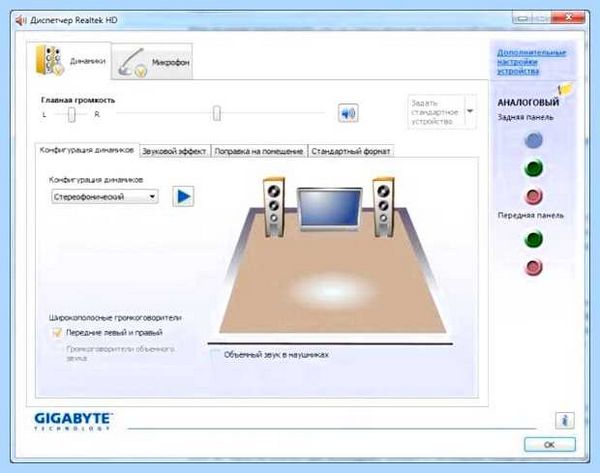Select the Конфигурация динамиков tab

click(x=87, y=150)
